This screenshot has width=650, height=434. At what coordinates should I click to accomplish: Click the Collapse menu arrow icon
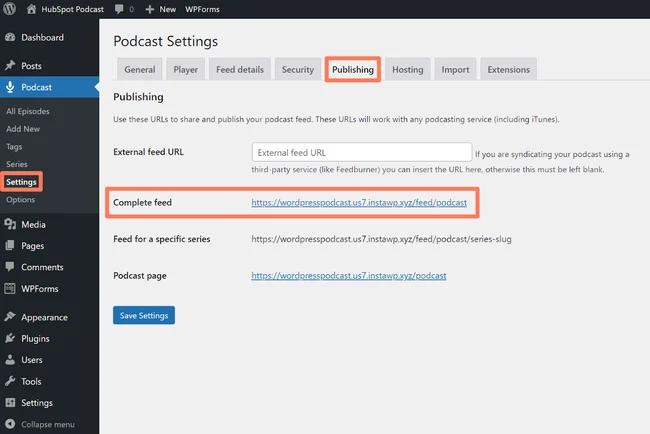(x=10, y=424)
